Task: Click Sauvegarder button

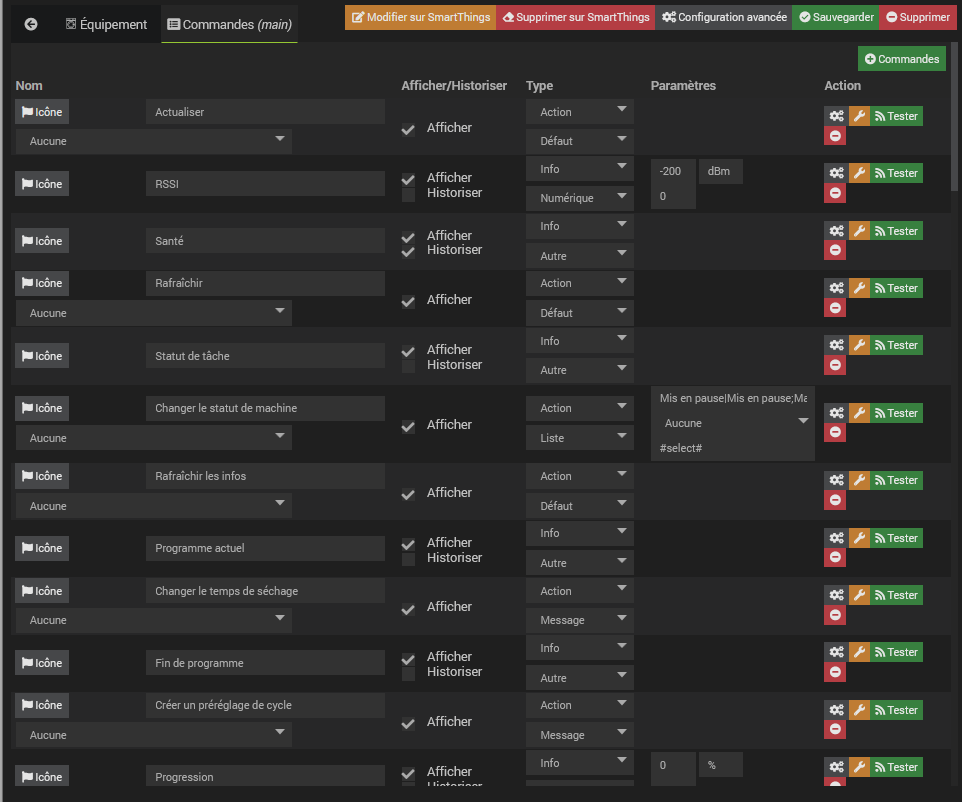Action: [x=836, y=17]
